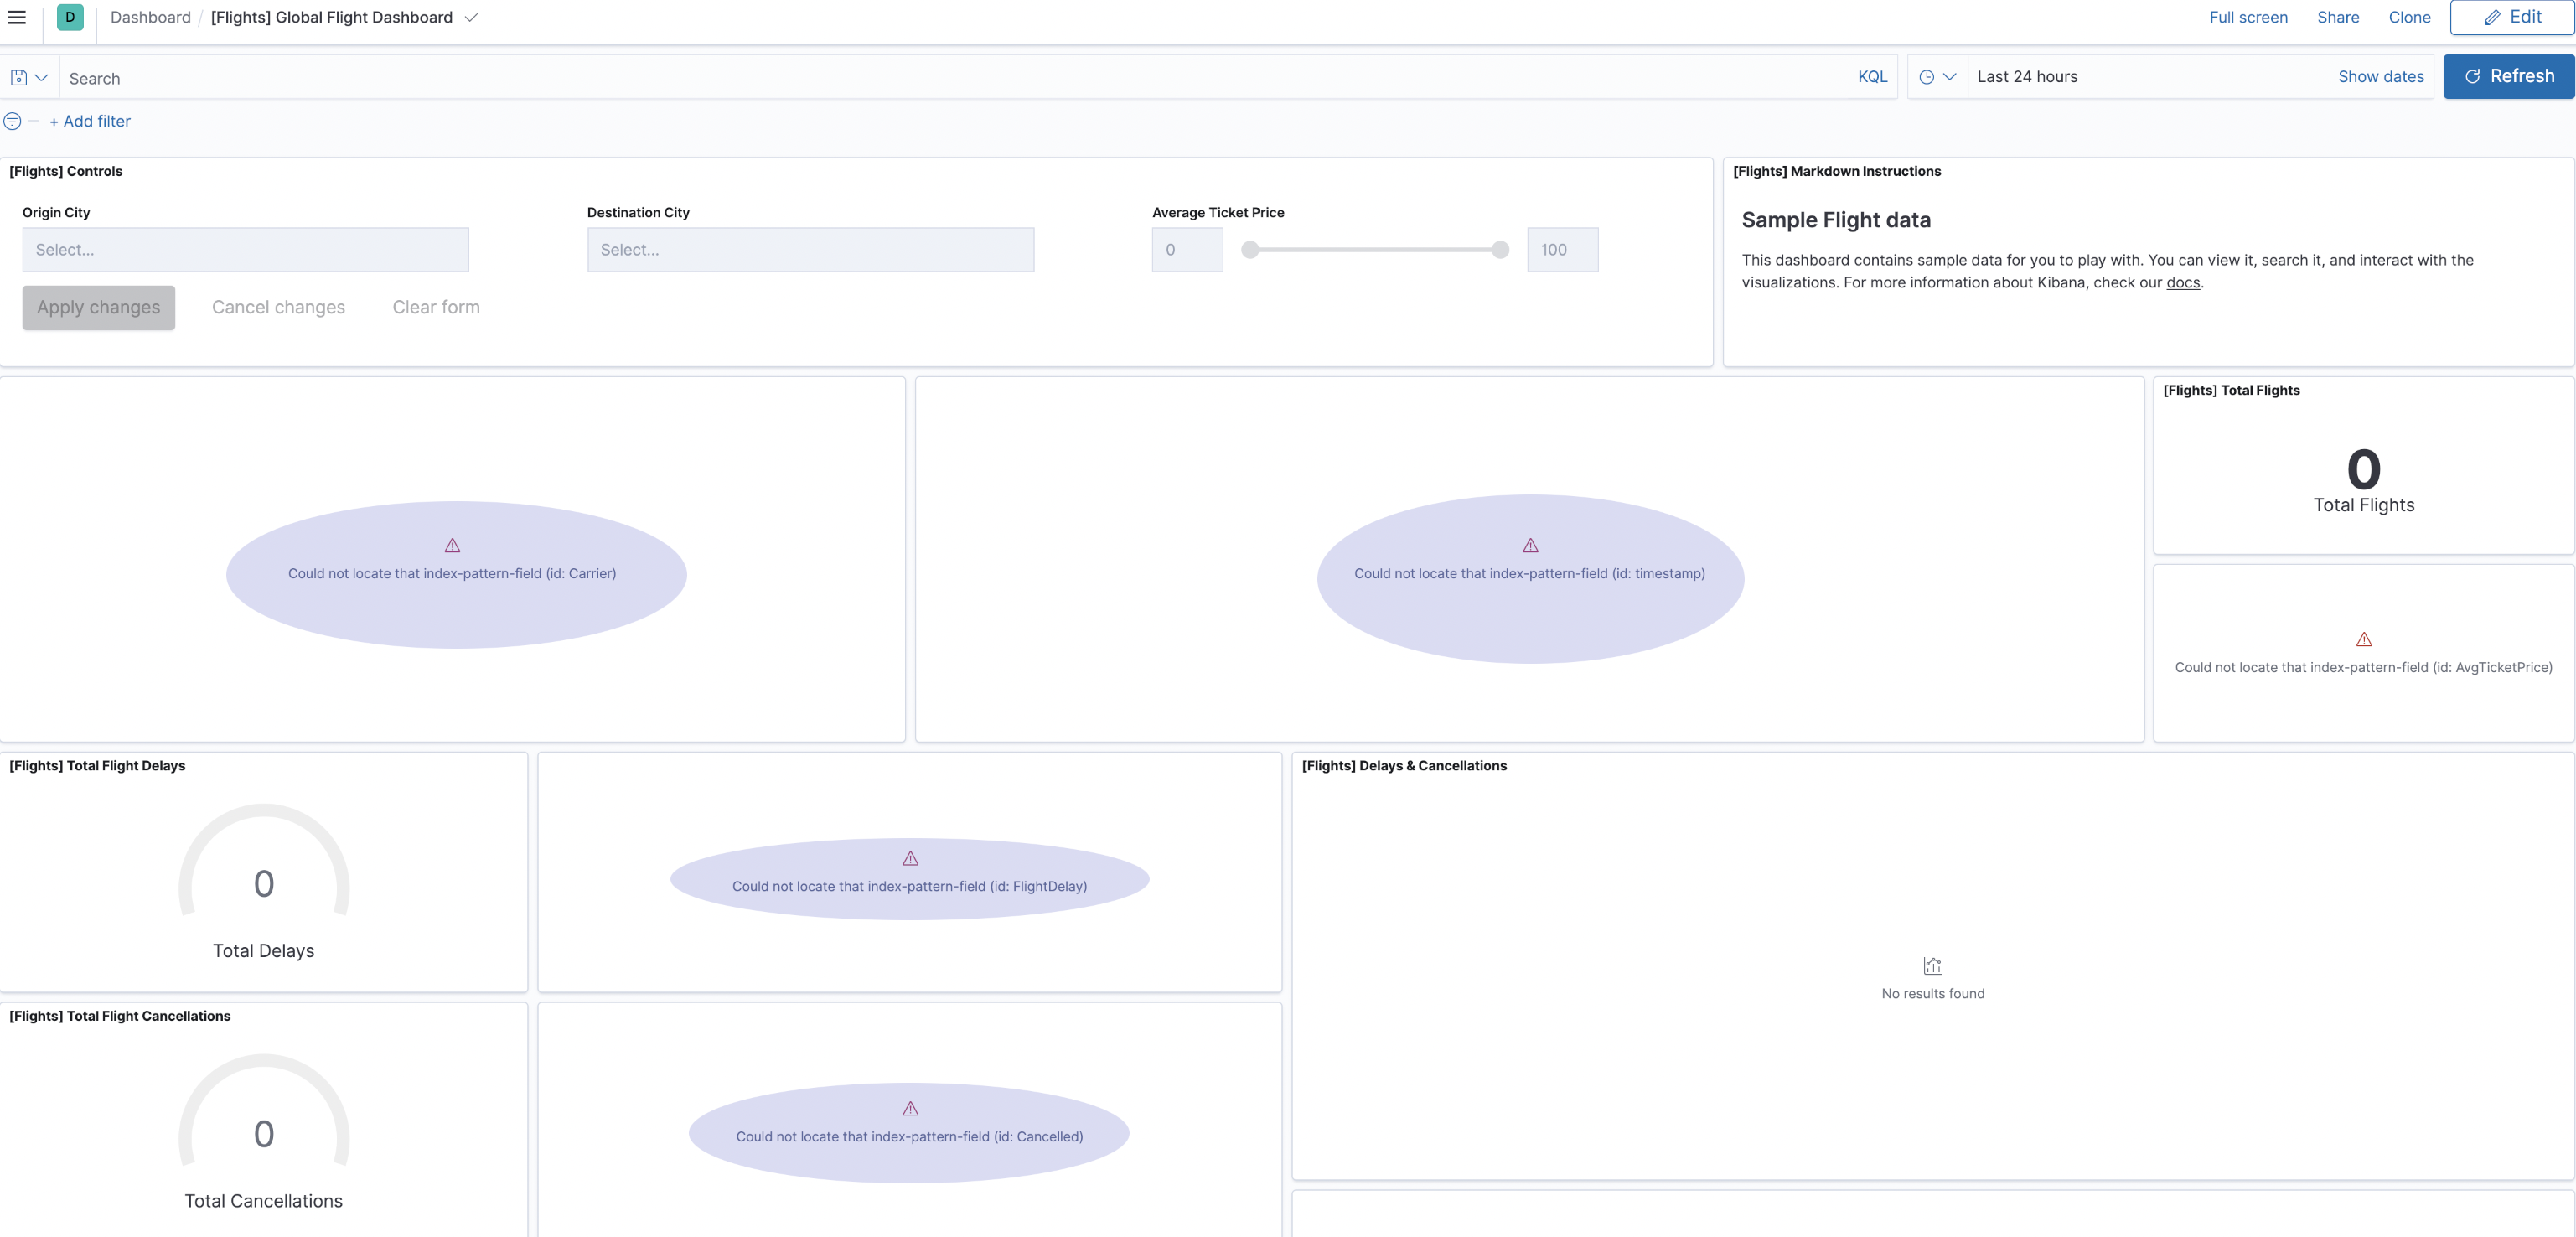Image resolution: width=2576 pixels, height=1237 pixels.
Task: Click Carrier field error warning icon
Action: pos(452,546)
